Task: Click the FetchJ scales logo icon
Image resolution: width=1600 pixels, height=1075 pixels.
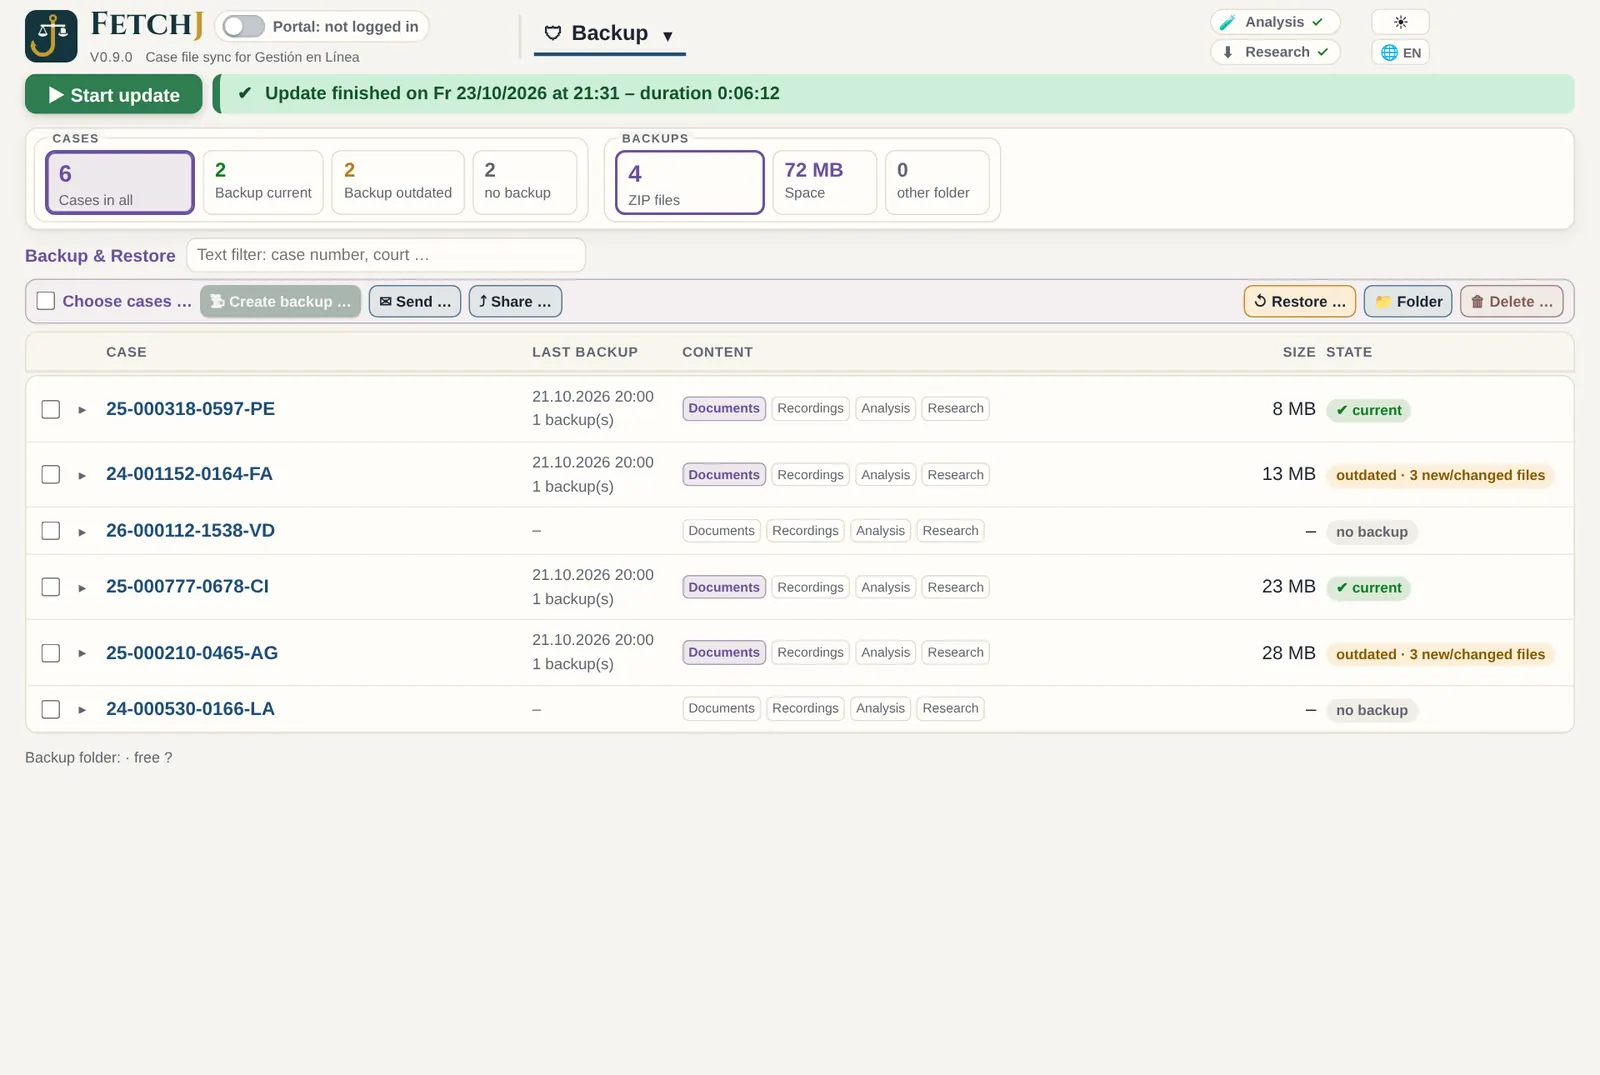Action: pos(51,36)
